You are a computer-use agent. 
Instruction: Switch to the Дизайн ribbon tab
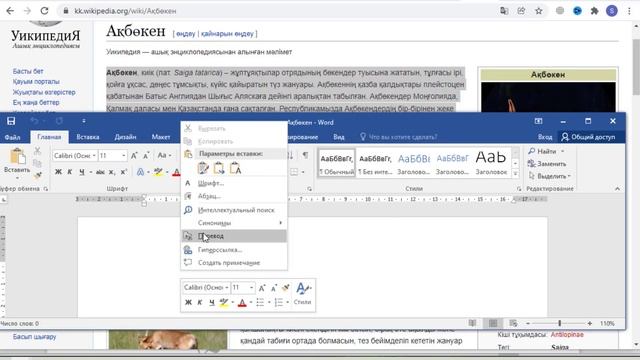pos(125,137)
